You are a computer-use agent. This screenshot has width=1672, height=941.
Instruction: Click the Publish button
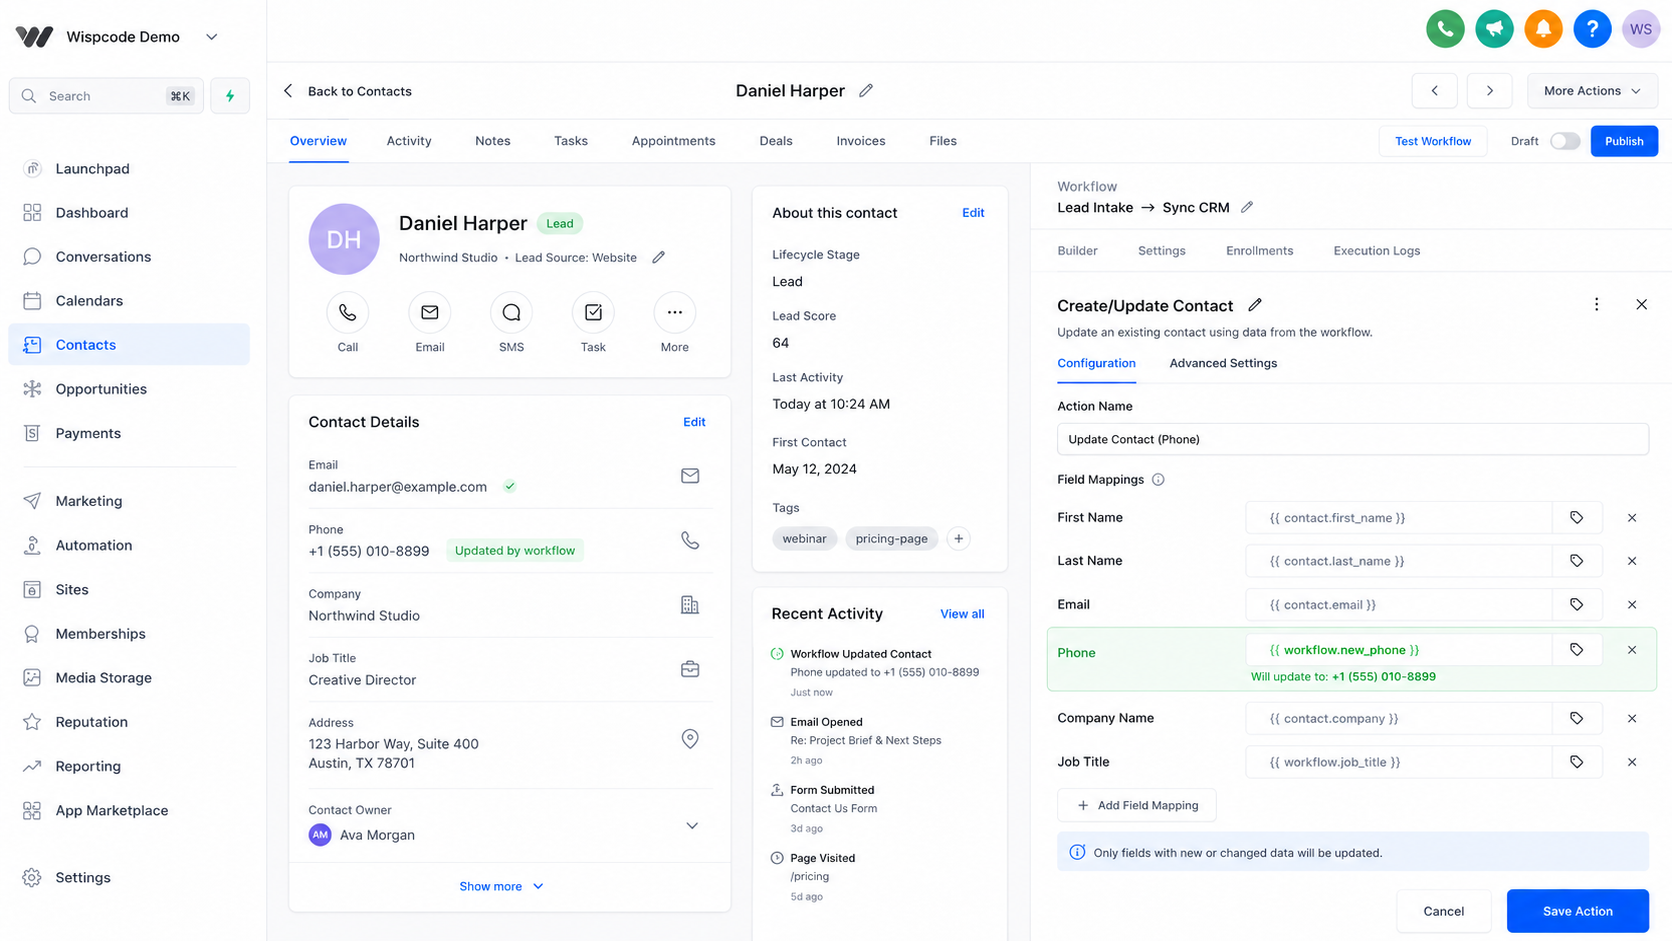tap(1624, 141)
